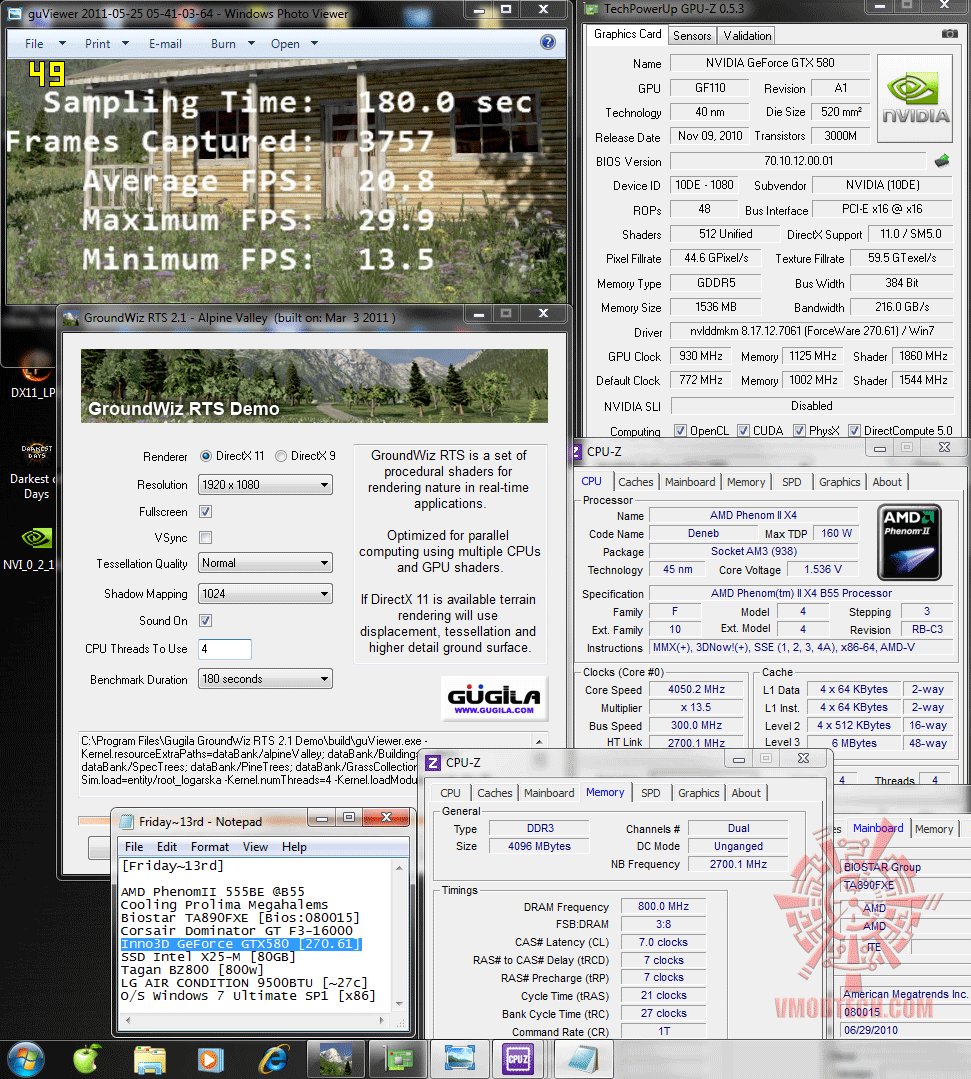The width and height of the screenshot is (971, 1079).
Task: Toggle the CUDA checkbox in GPU-Z
Action: click(743, 430)
